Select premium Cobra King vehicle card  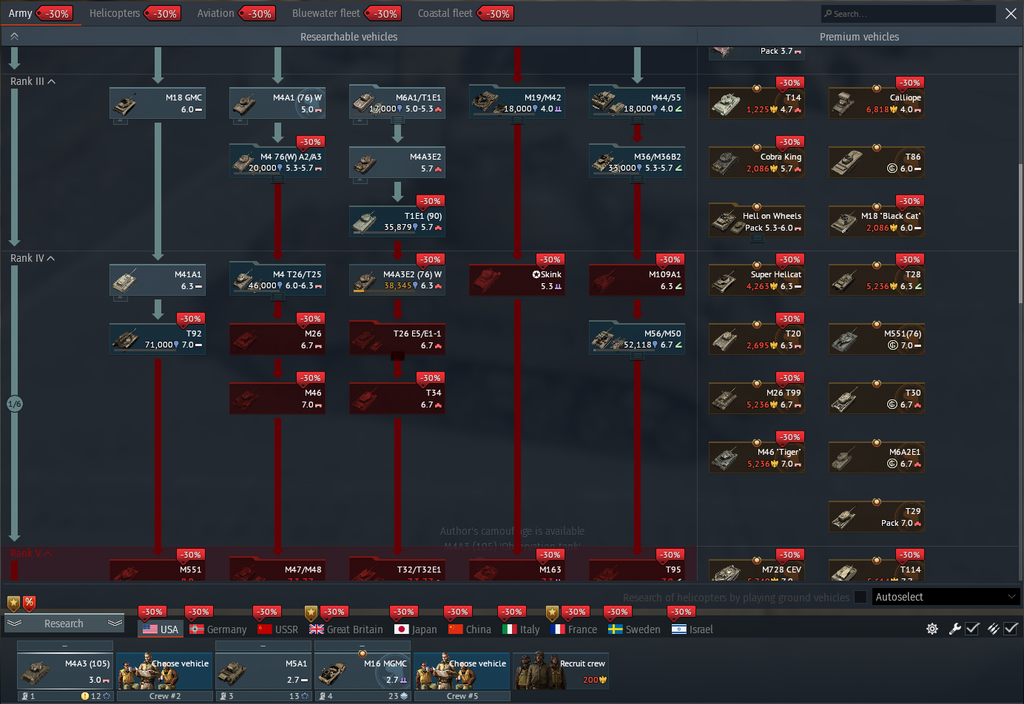coord(757,162)
